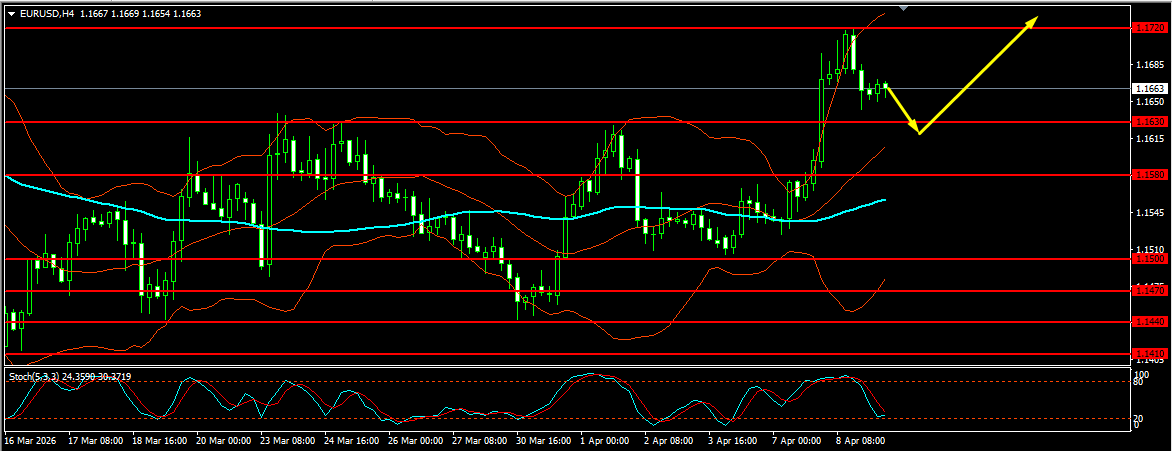
Task: Click the 1.1580 red price level label
Action: click(1149, 175)
